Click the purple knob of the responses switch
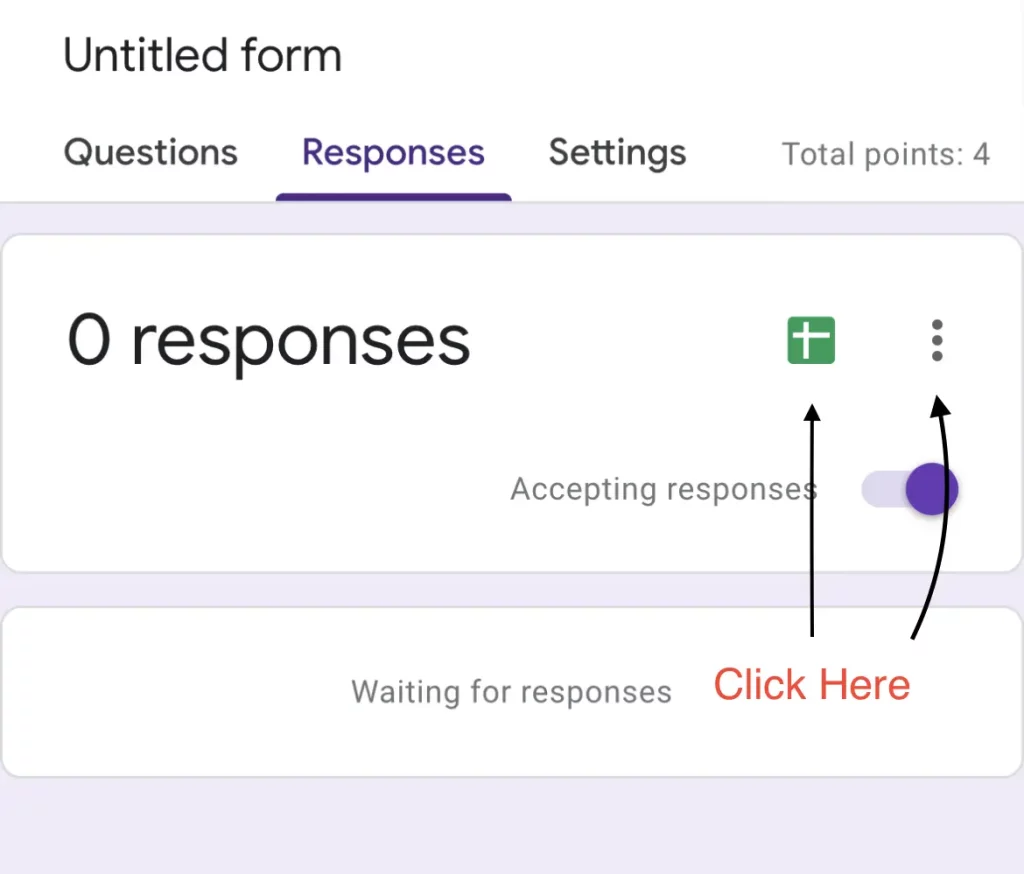Image resolution: width=1024 pixels, height=874 pixels. 932,490
